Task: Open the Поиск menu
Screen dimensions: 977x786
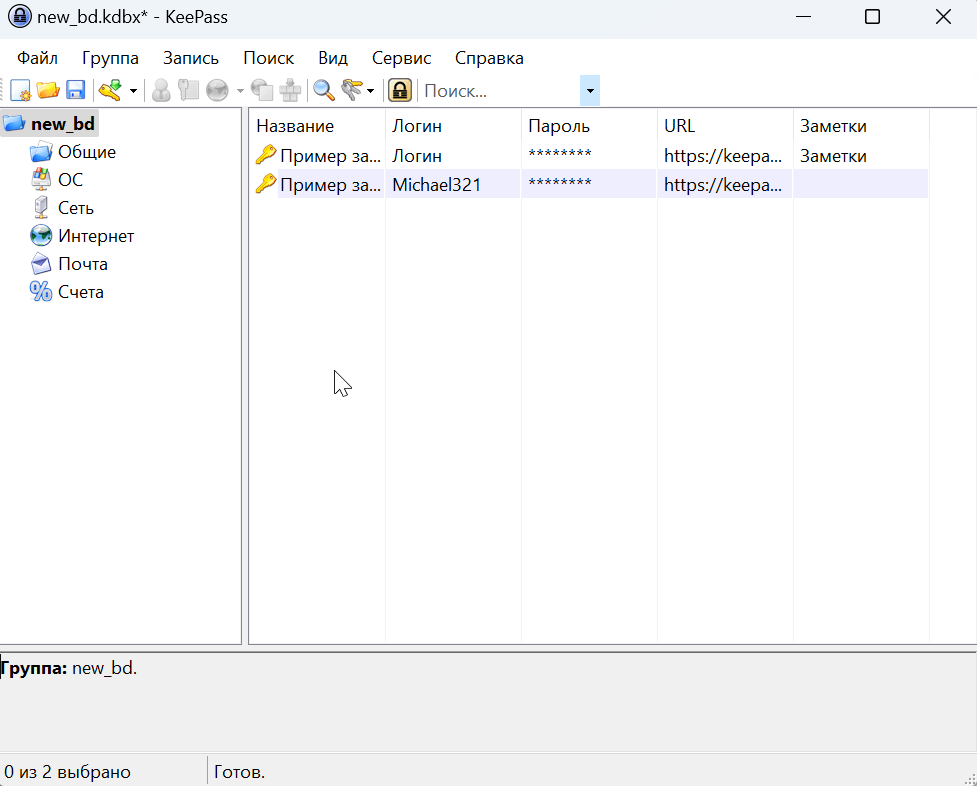Action: pos(269,58)
